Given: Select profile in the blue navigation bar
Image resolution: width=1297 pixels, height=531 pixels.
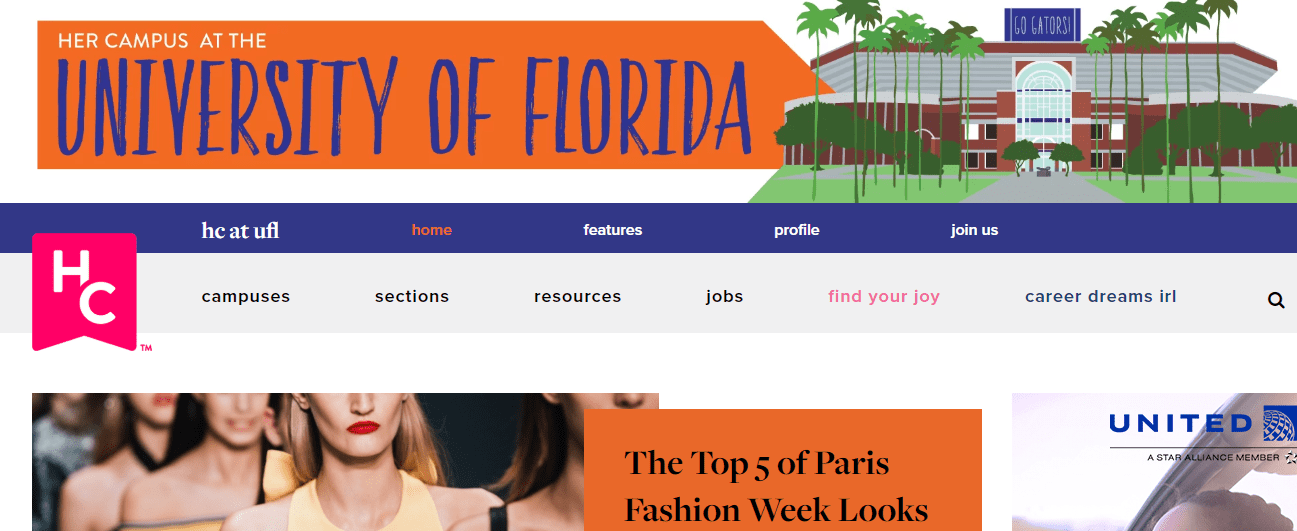Looking at the screenshot, I should [x=797, y=230].
